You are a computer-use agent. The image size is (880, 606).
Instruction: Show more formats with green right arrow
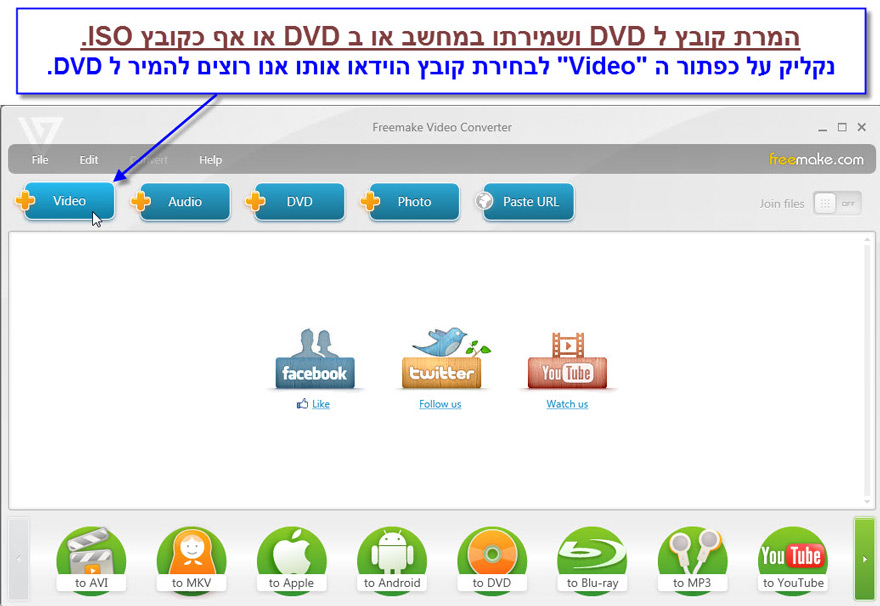point(864,559)
